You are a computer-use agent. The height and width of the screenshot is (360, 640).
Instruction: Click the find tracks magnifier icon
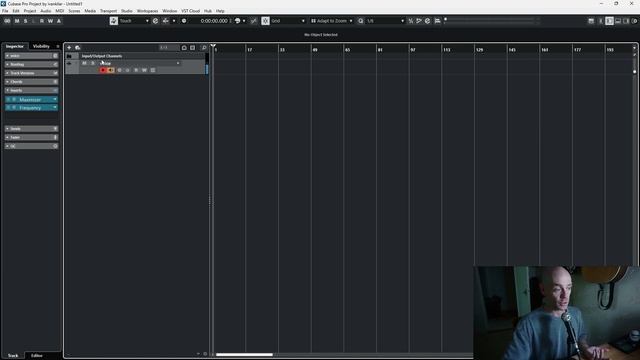(204, 48)
